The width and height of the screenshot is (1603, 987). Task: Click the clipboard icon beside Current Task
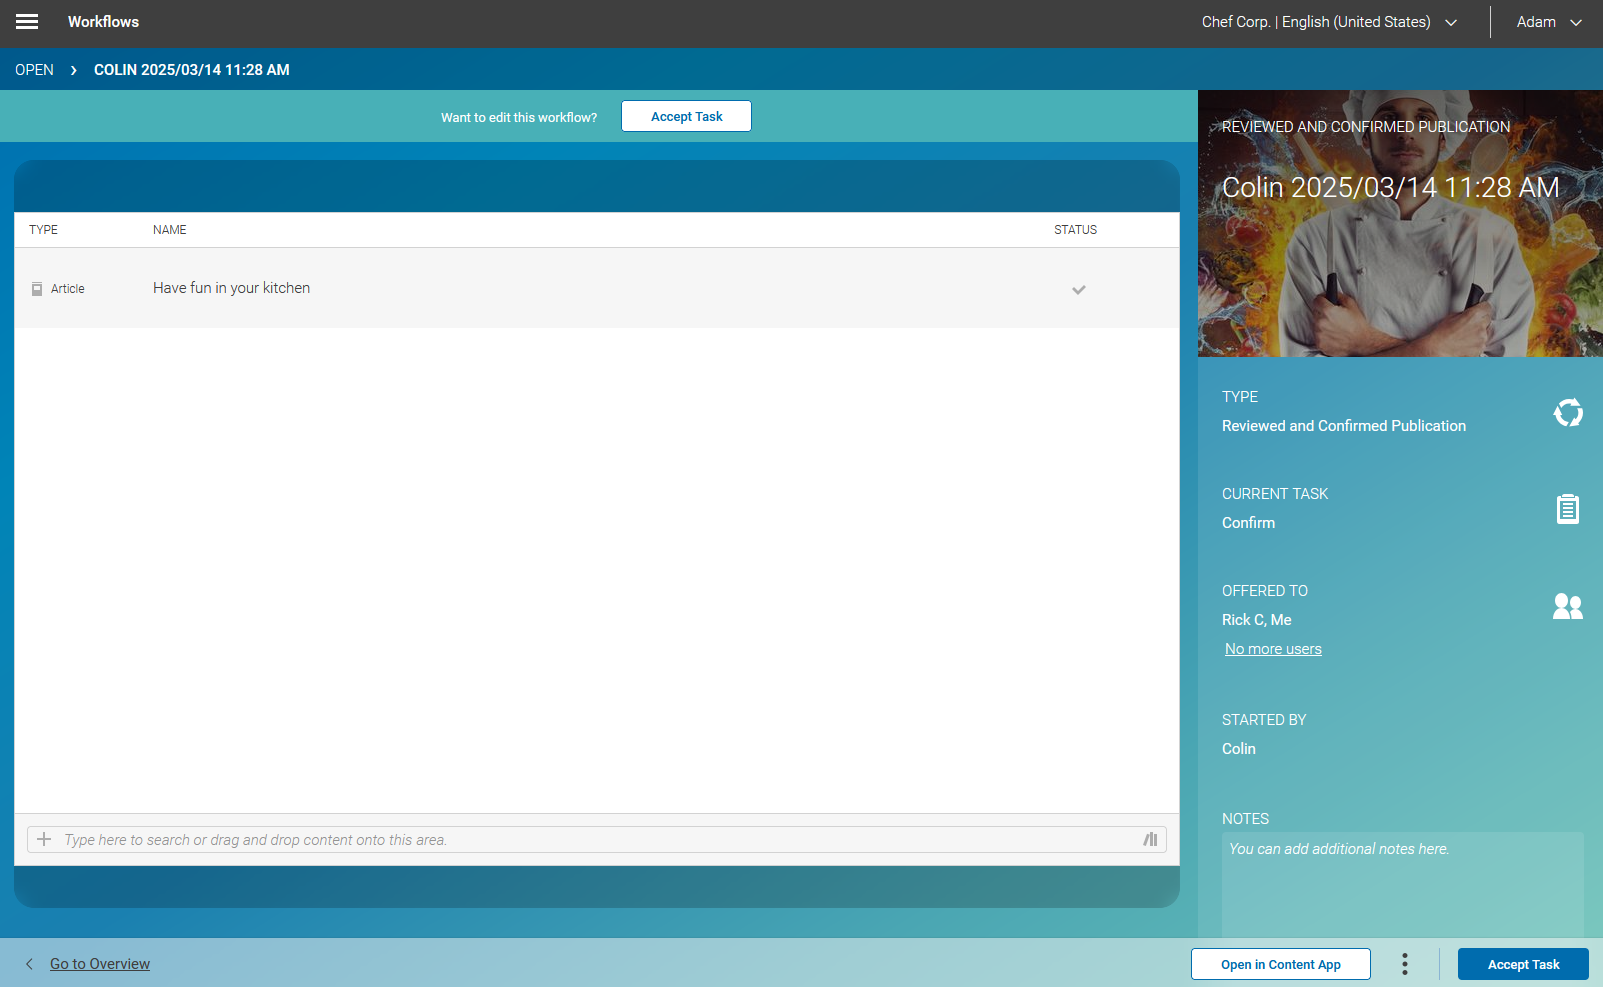1567,508
